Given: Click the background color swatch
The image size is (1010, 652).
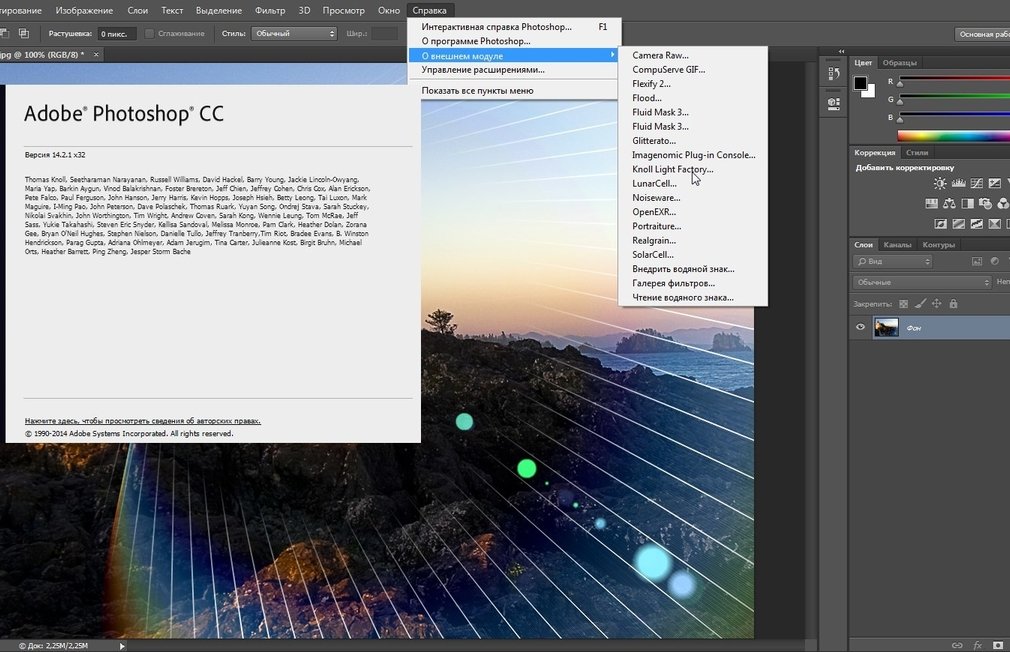Looking at the screenshot, I should point(871,93).
